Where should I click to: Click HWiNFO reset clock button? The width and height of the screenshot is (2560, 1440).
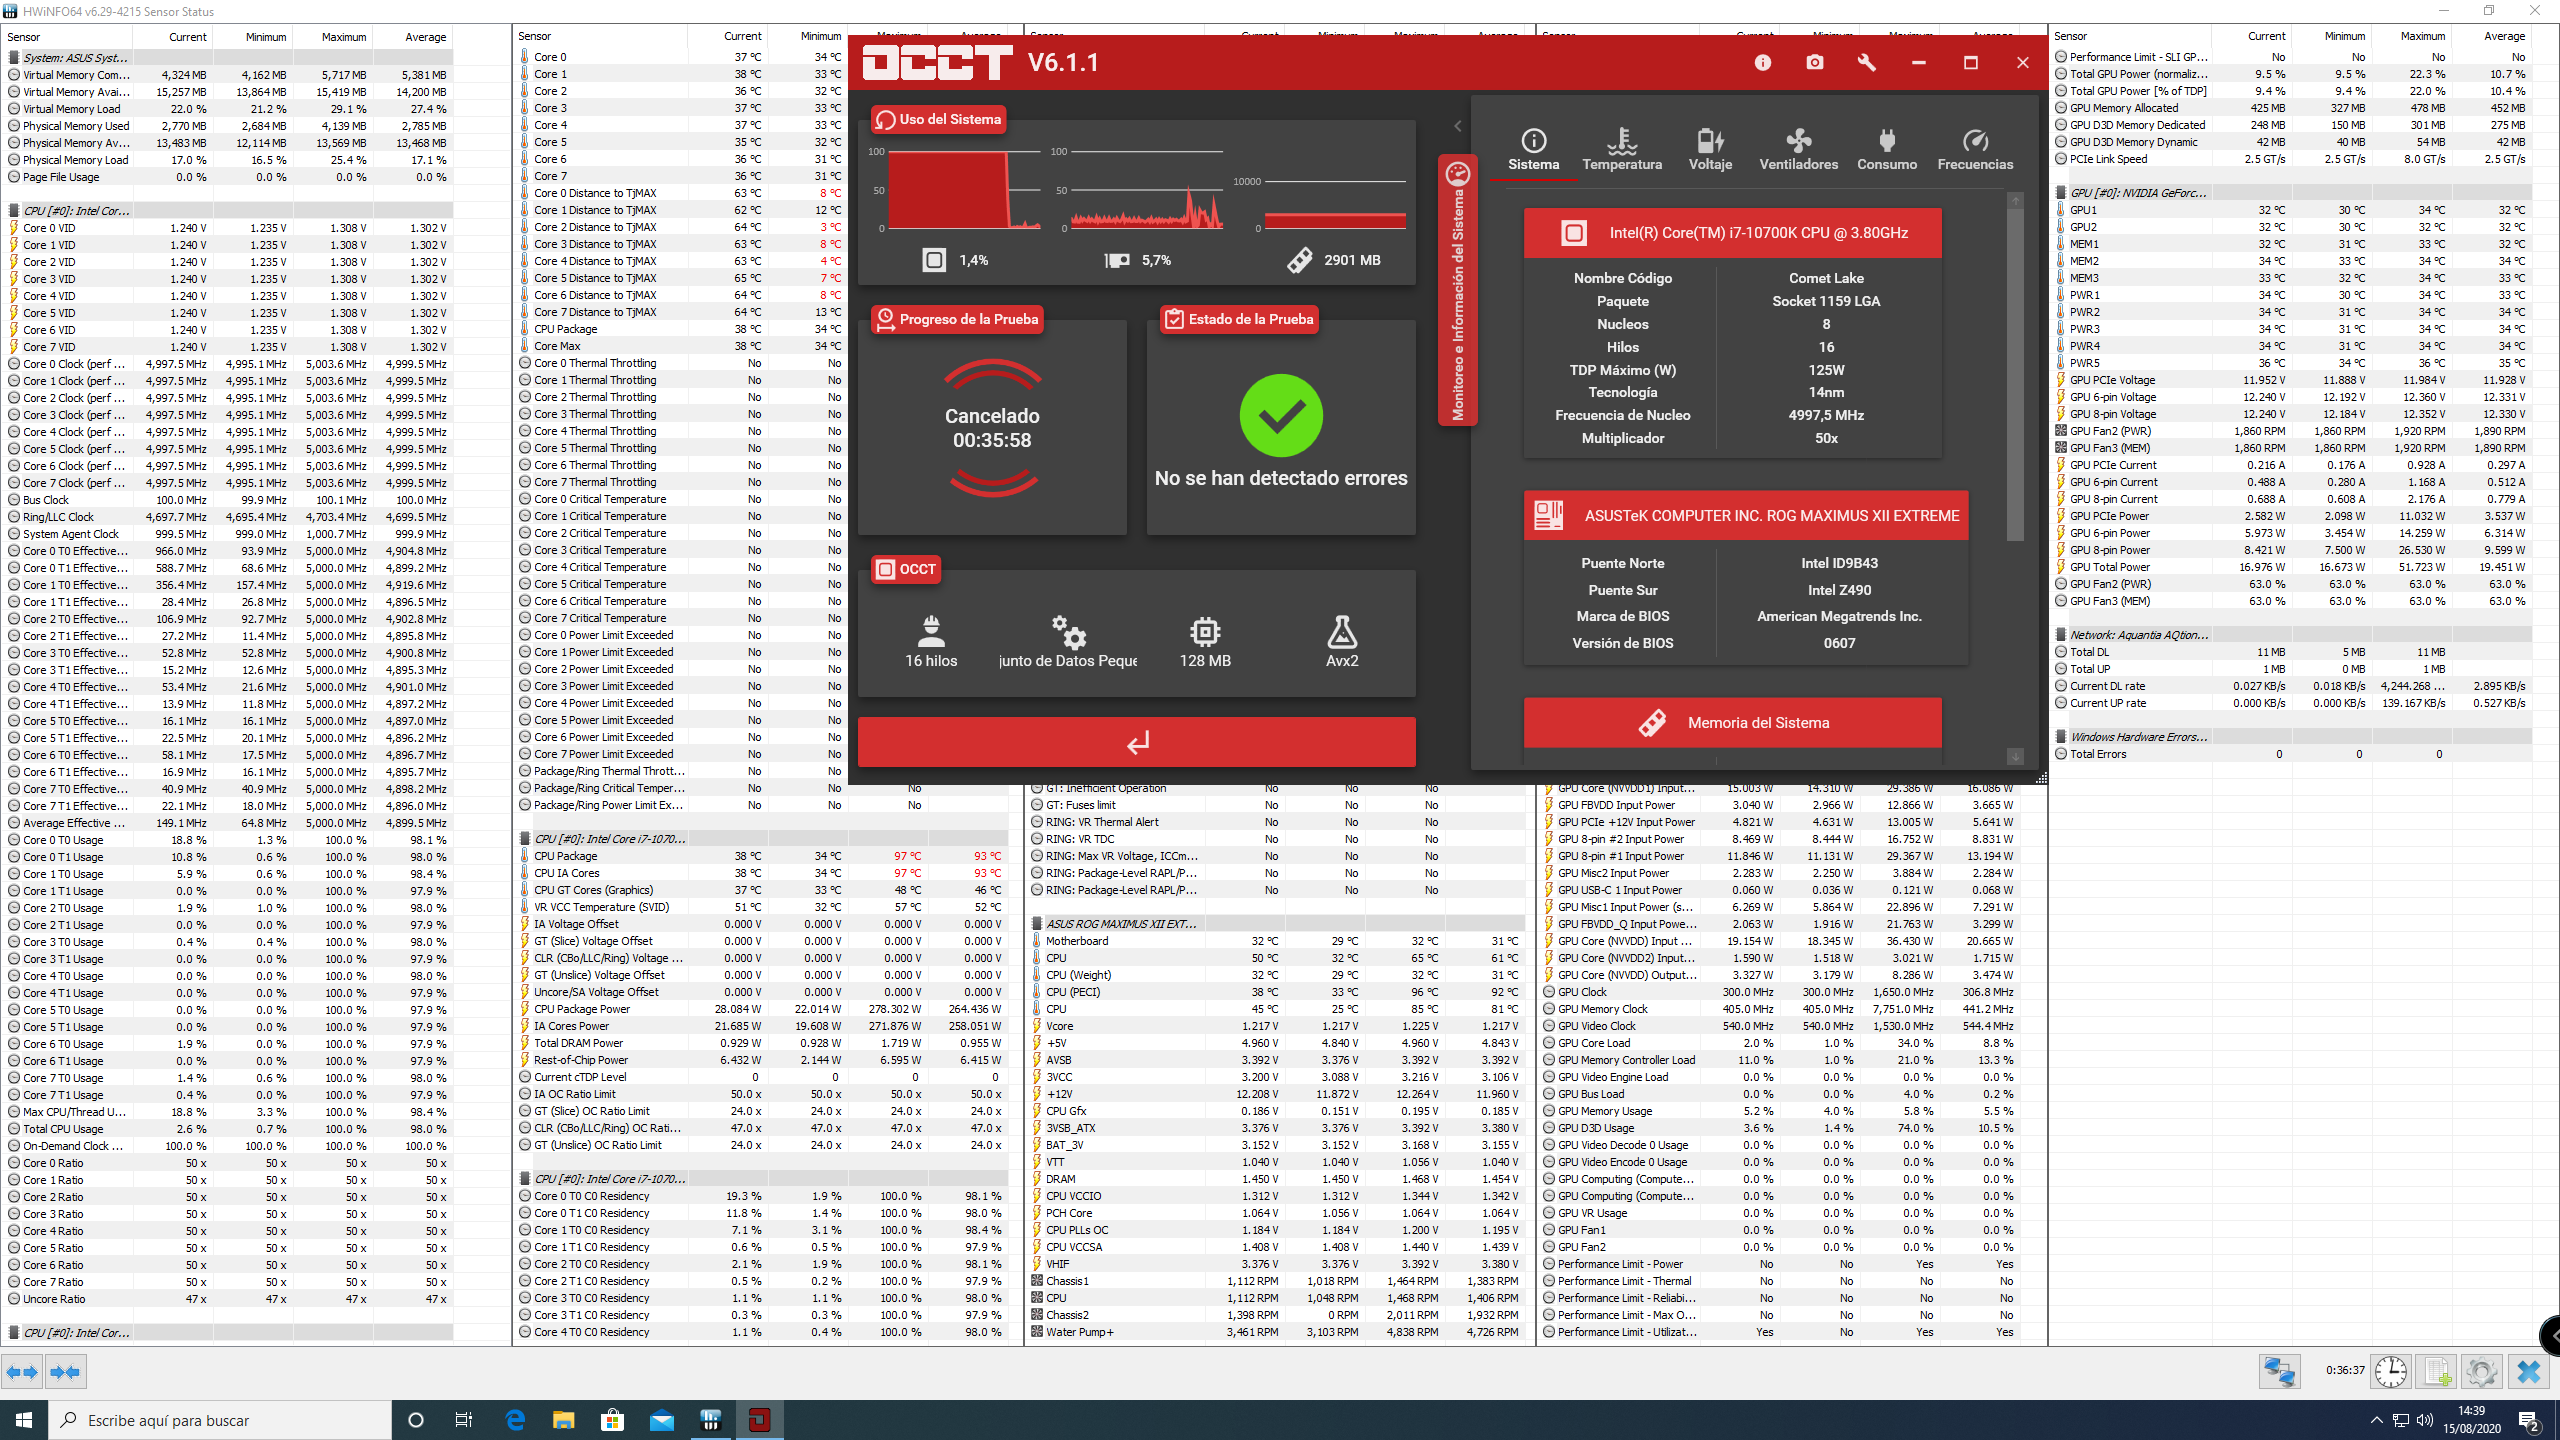click(x=2390, y=1371)
